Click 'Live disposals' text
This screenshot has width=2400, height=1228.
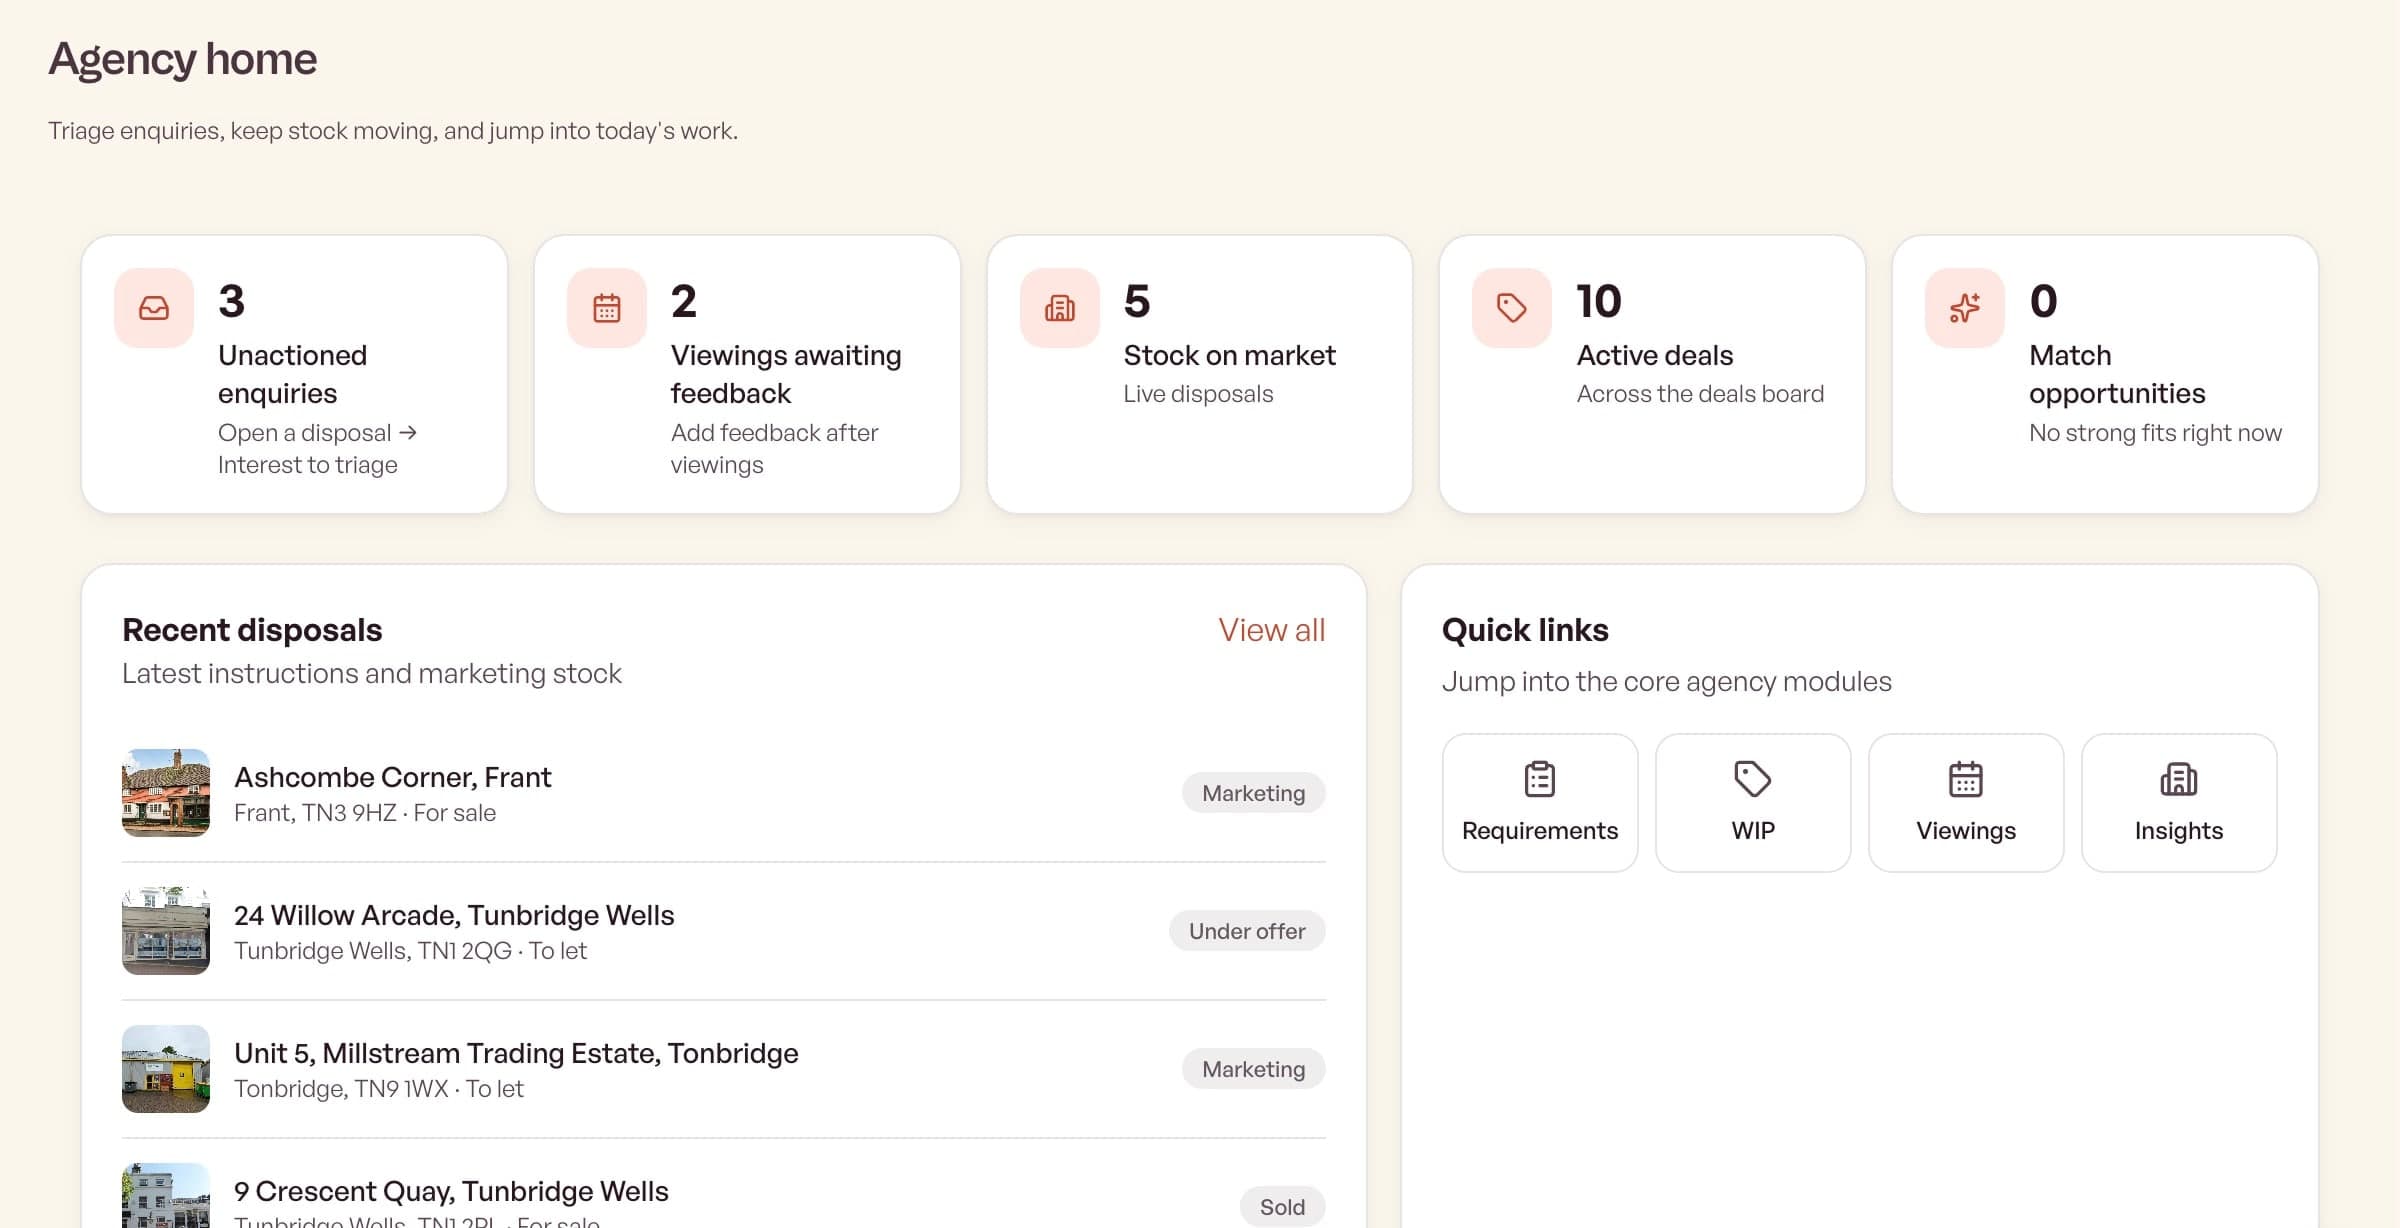pos(1198,394)
